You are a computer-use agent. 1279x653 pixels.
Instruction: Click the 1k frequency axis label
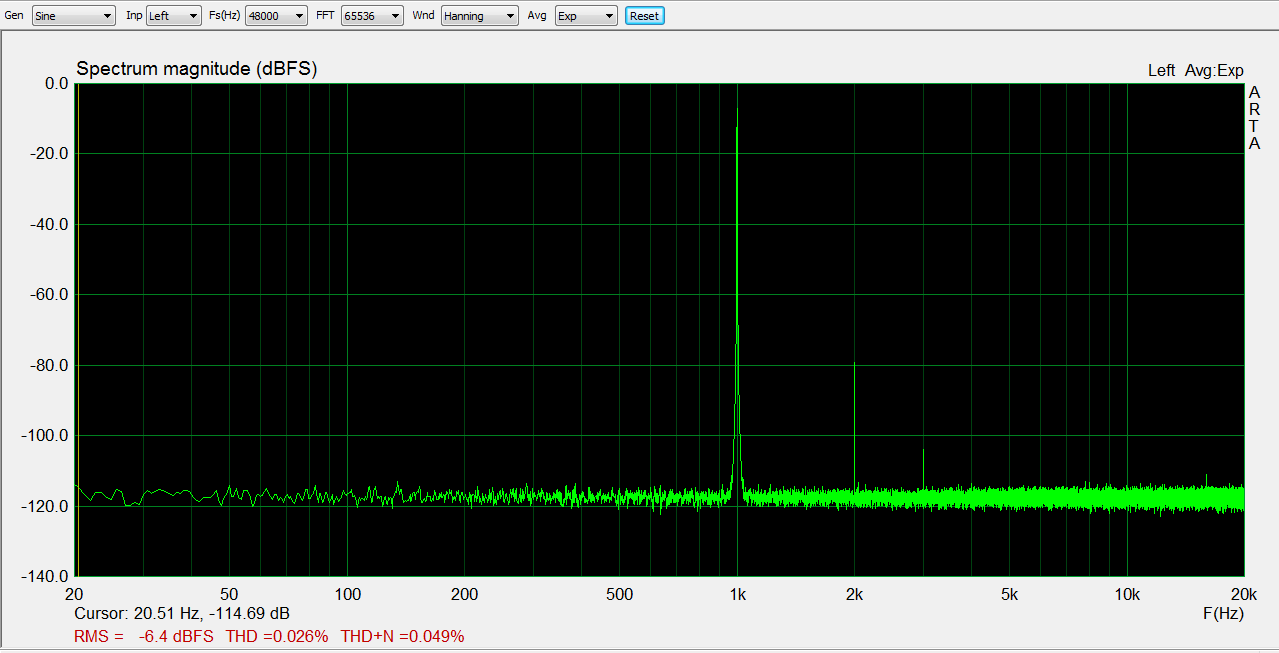tap(738, 594)
